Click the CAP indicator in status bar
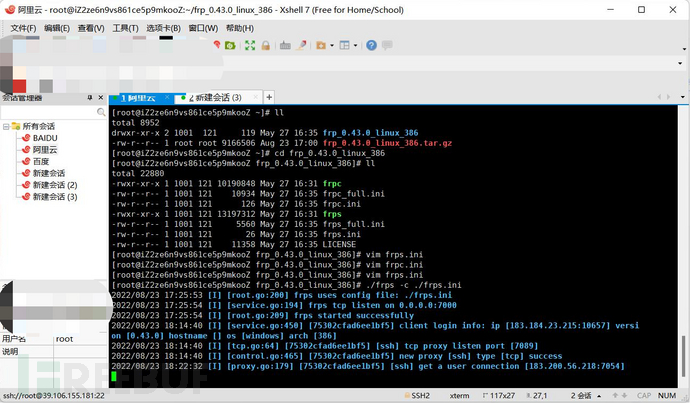 644,396
